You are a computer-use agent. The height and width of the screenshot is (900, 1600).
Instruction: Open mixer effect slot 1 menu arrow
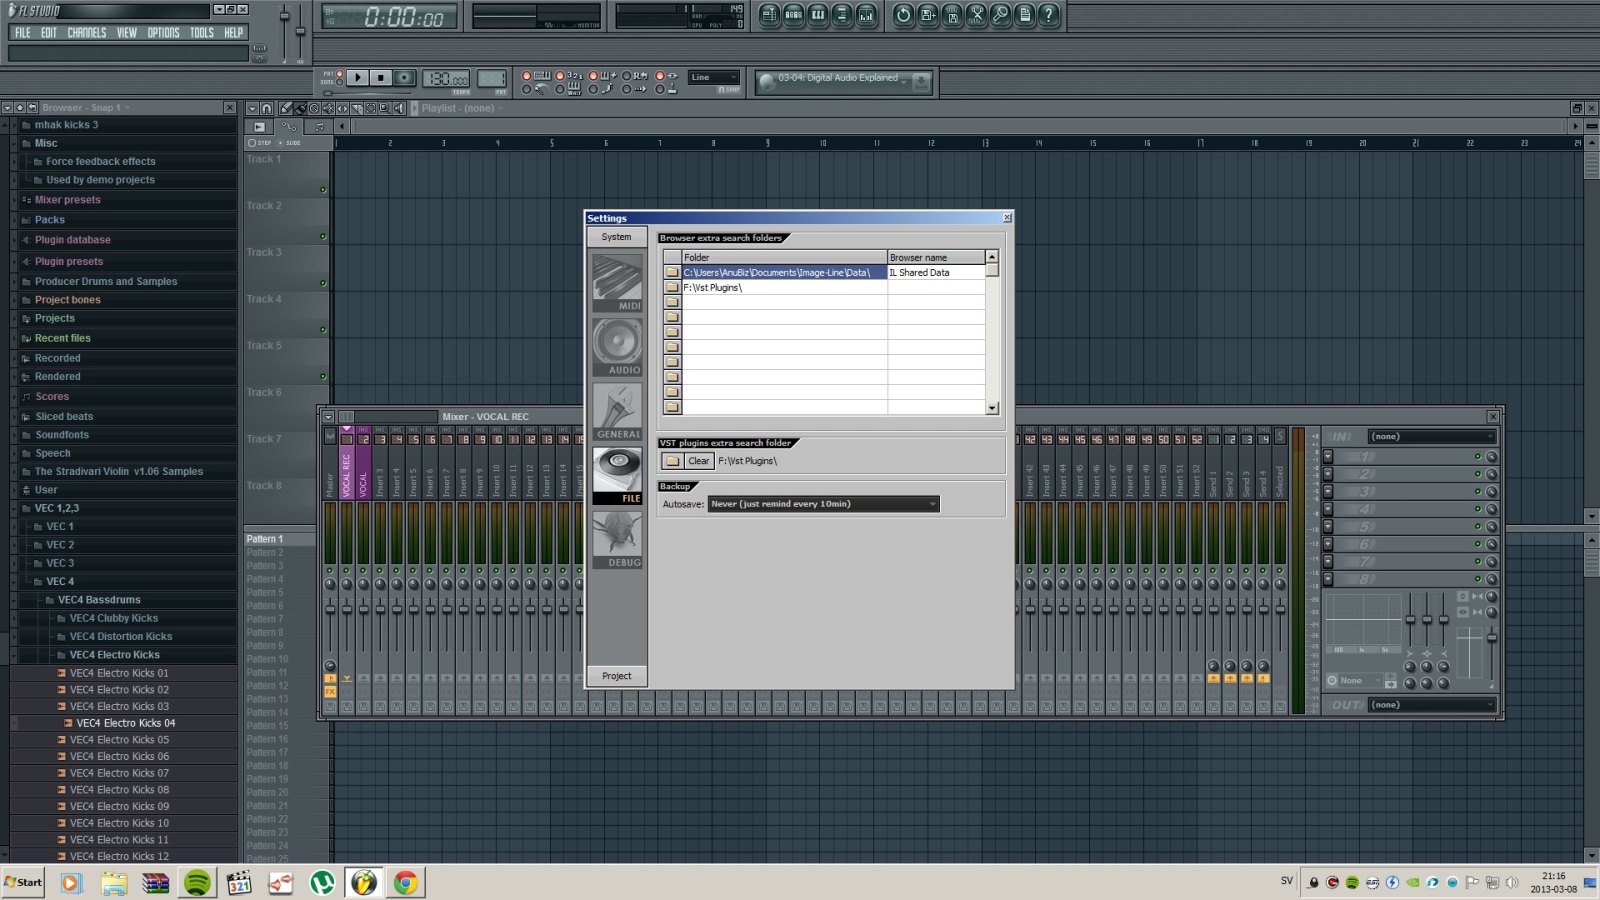[x=1328, y=457]
